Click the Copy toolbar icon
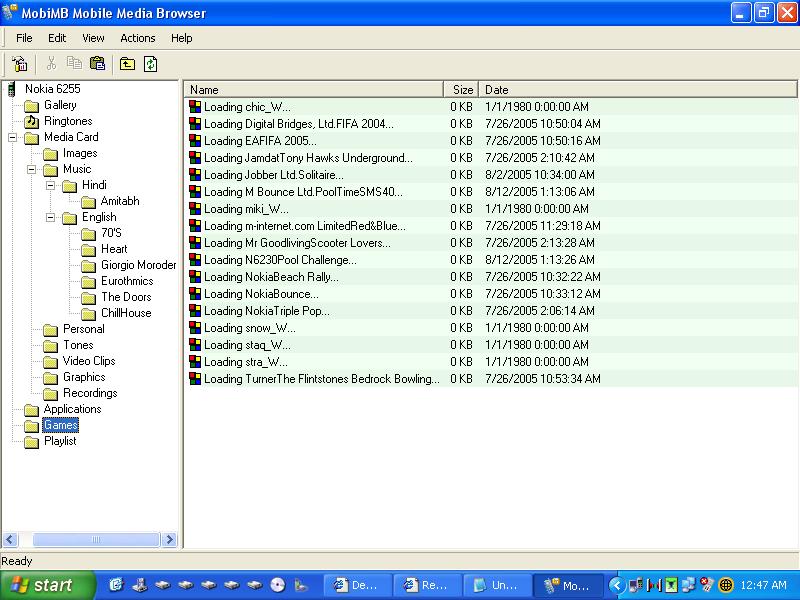 74,63
